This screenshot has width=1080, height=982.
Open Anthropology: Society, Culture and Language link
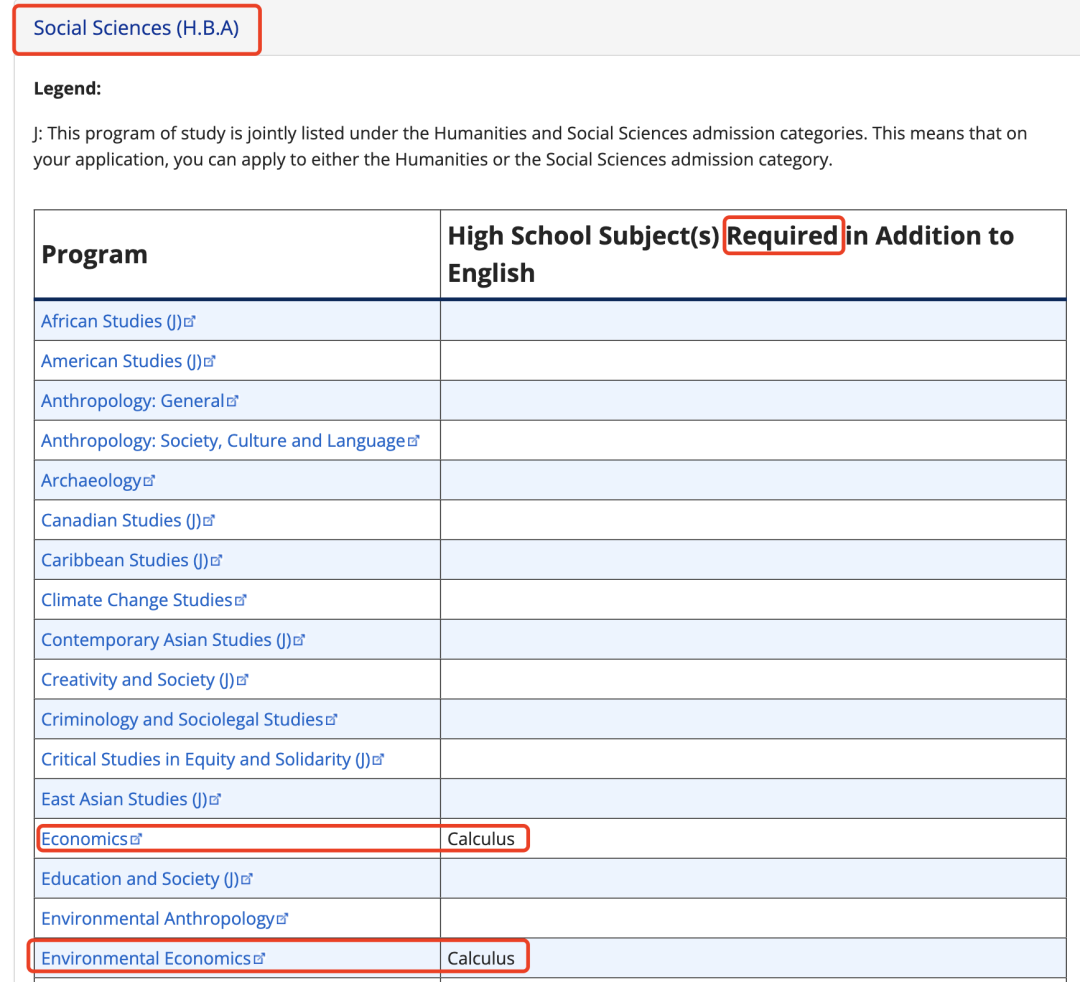point(222,441)
